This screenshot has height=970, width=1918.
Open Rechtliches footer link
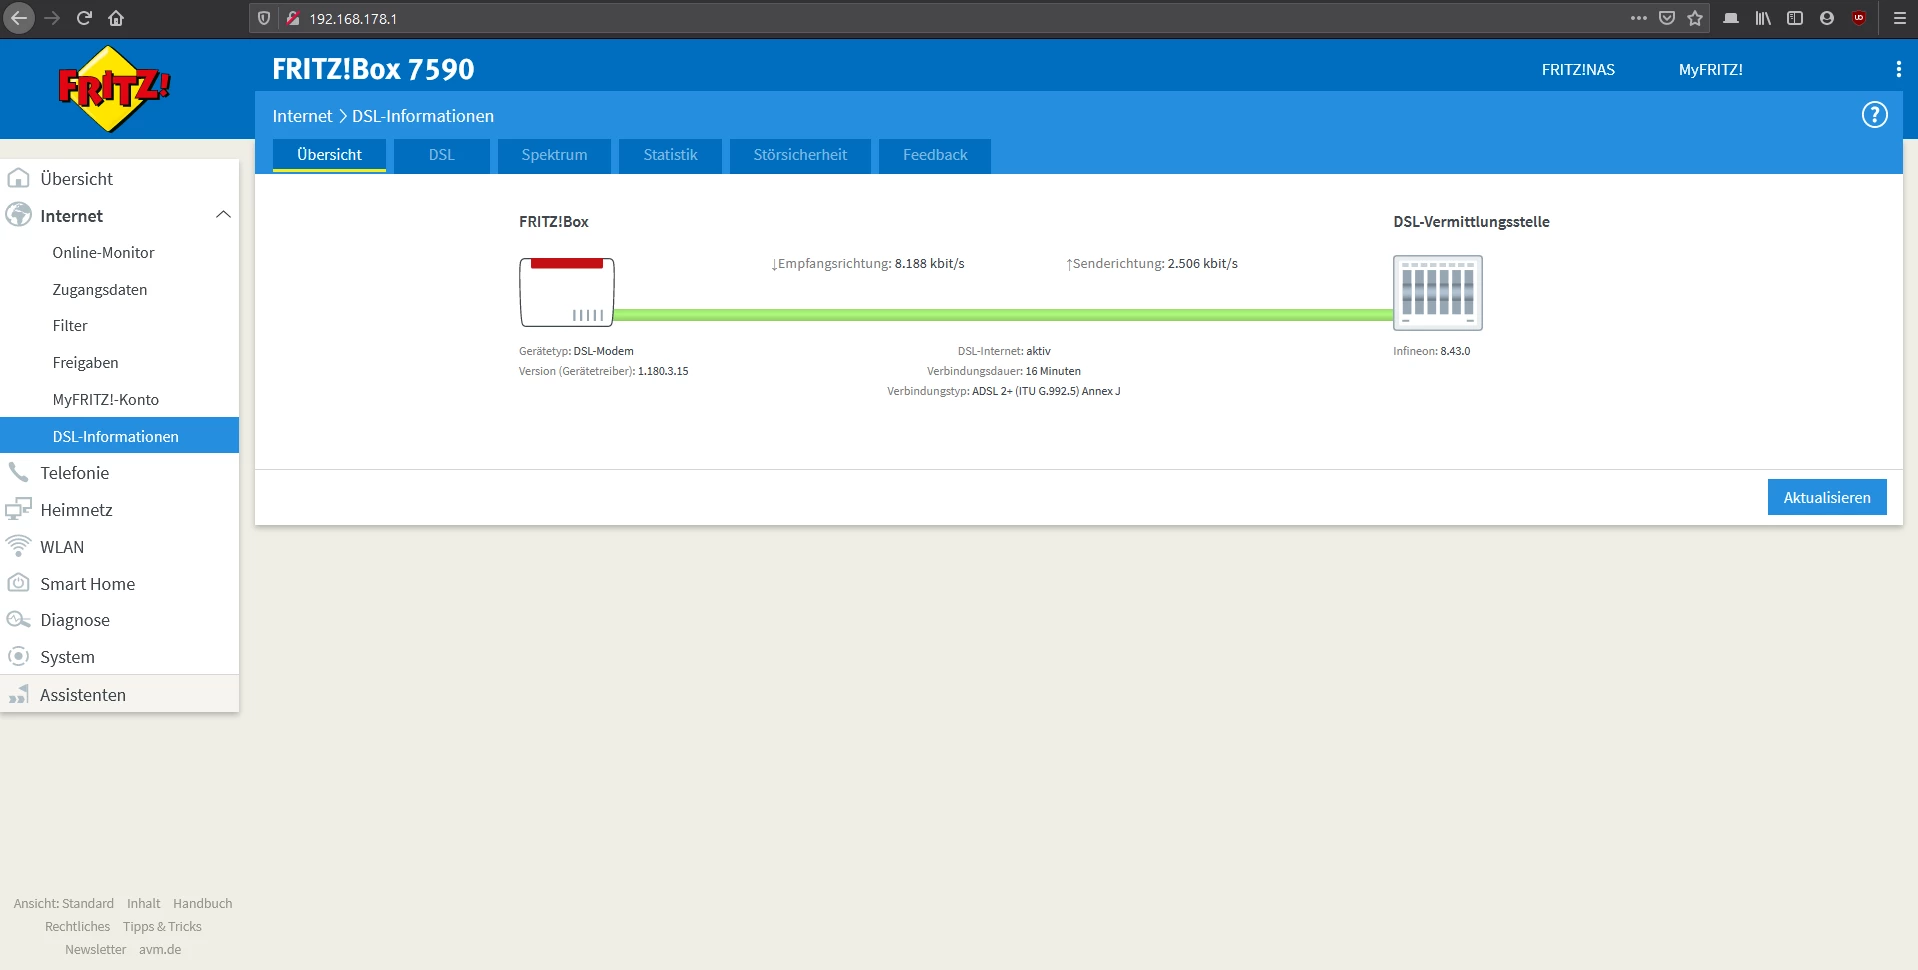click(x=77, y=927)
